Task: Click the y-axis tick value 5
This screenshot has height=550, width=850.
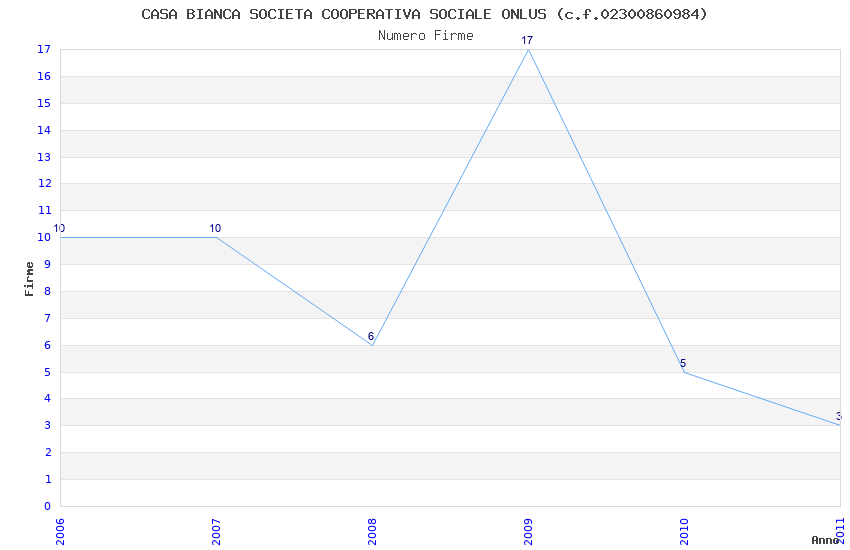Action: tap(48, 372)
